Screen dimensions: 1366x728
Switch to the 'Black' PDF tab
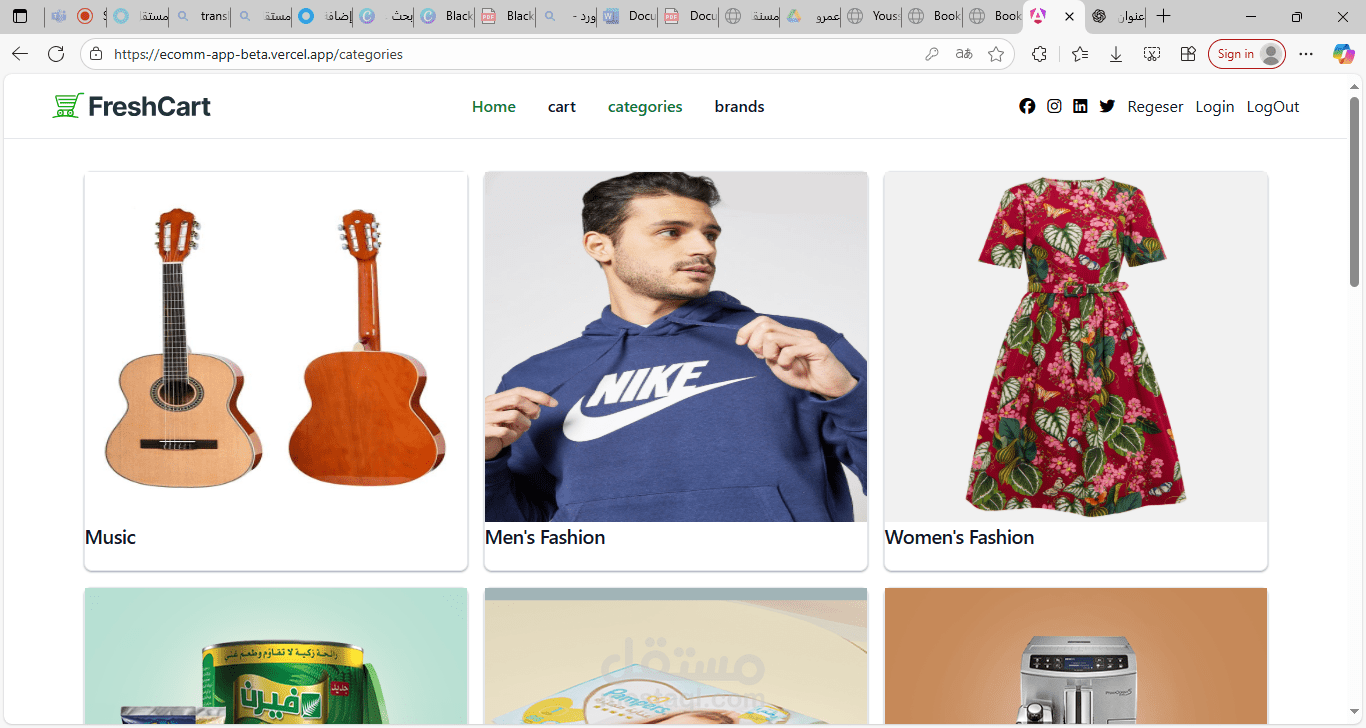[506, 16]
